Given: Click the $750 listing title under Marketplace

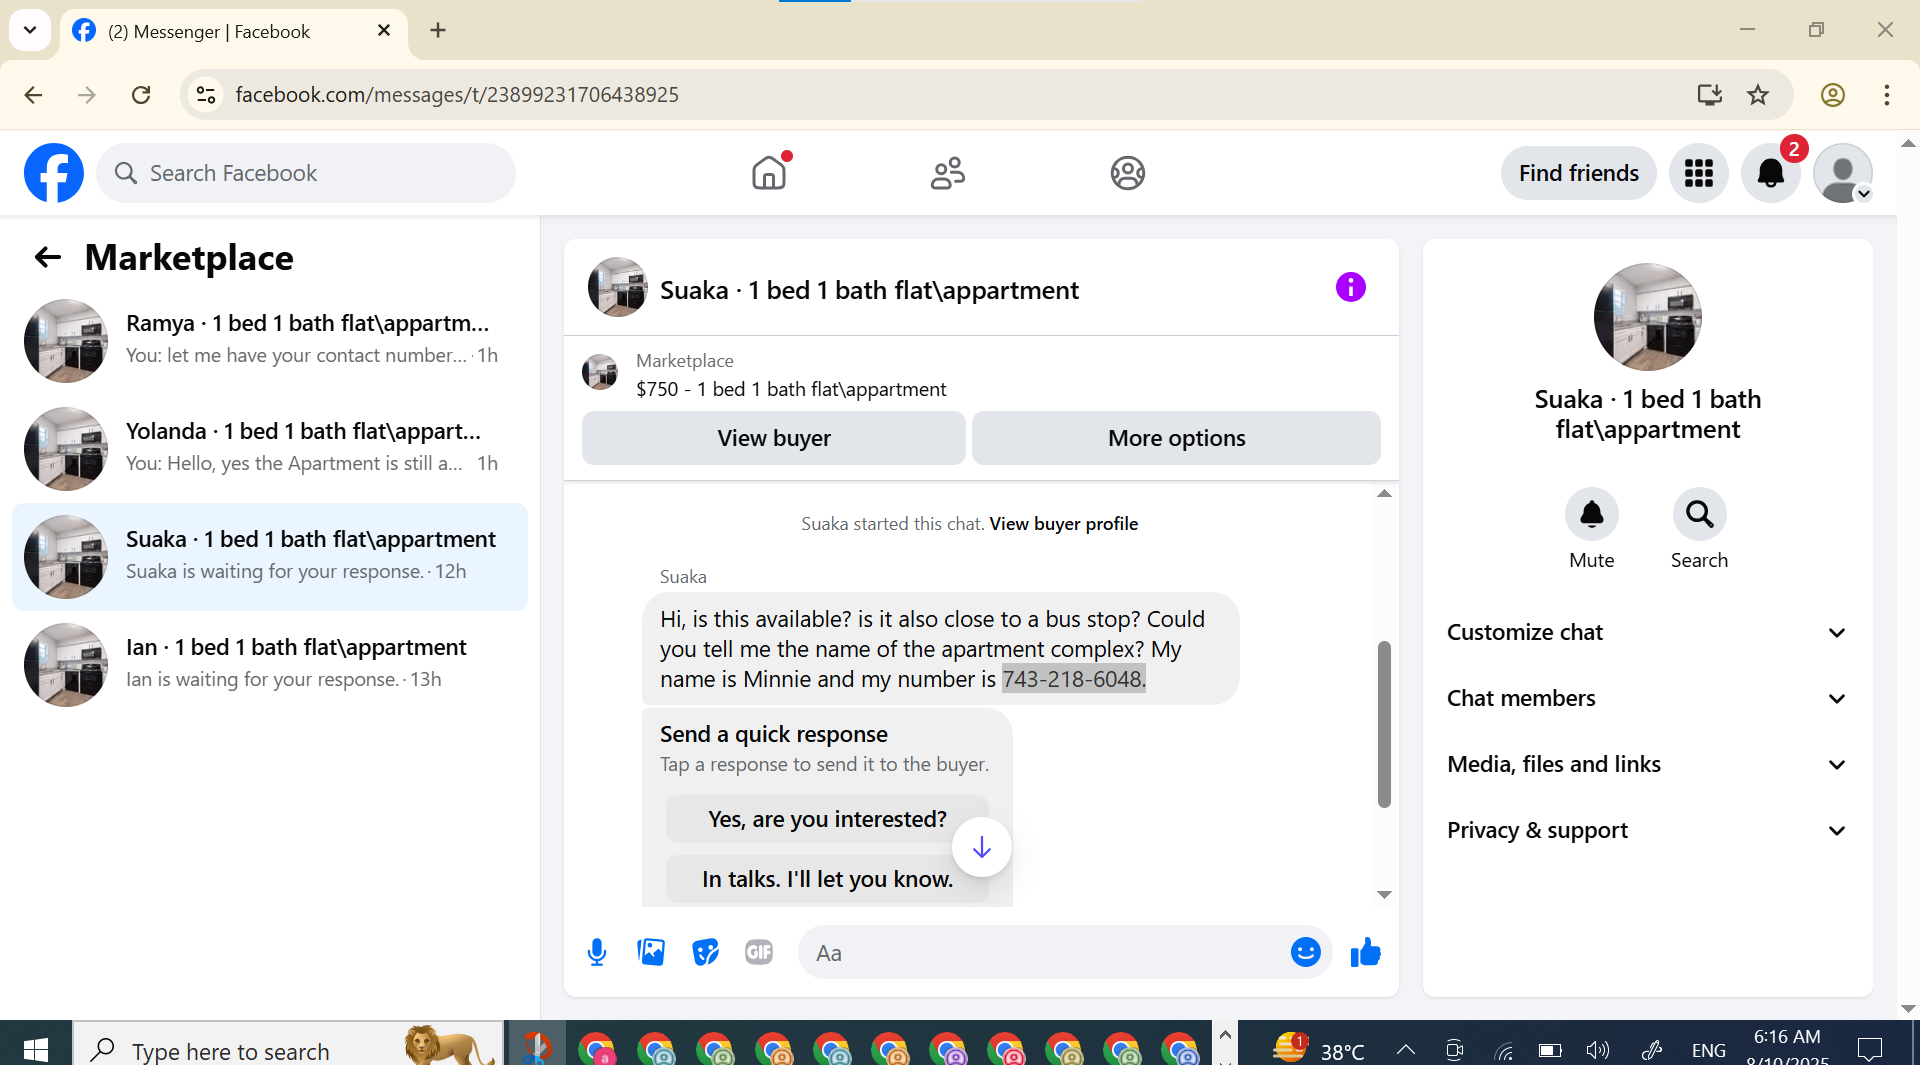Looking at the screenshot, I should pyautogui.click(x=791, y=389).
